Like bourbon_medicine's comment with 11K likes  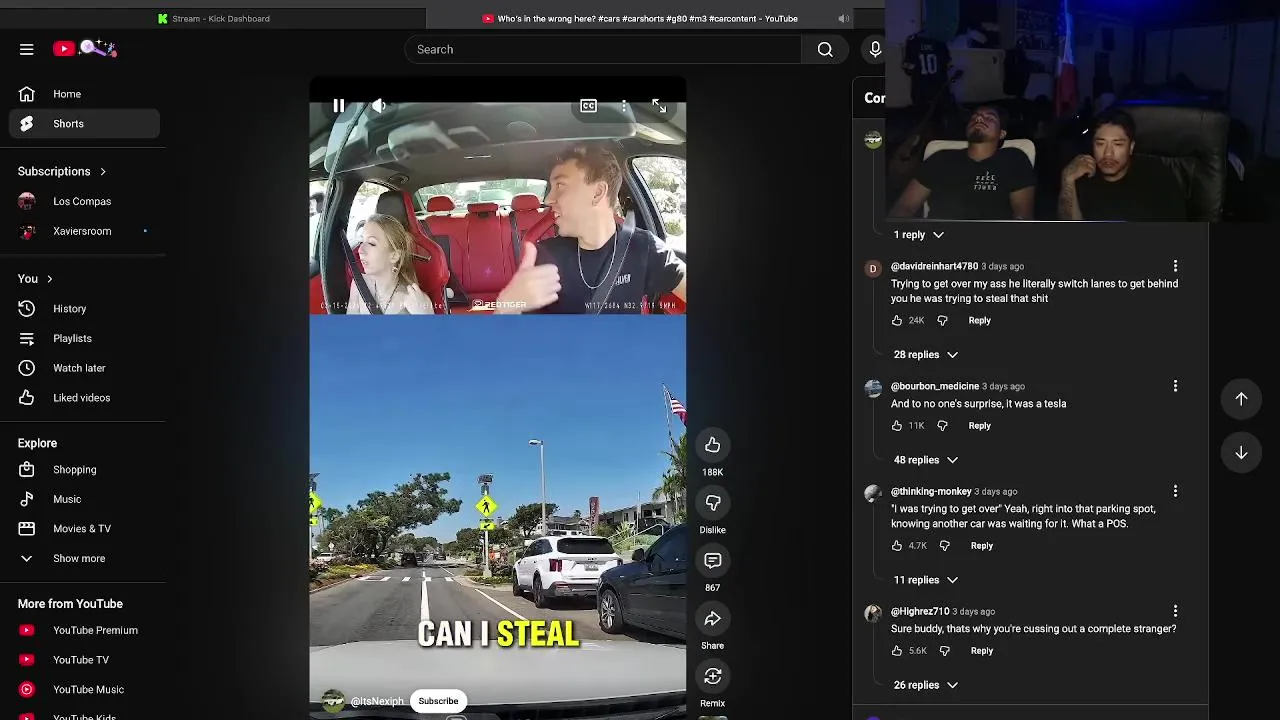click(897, 426)
